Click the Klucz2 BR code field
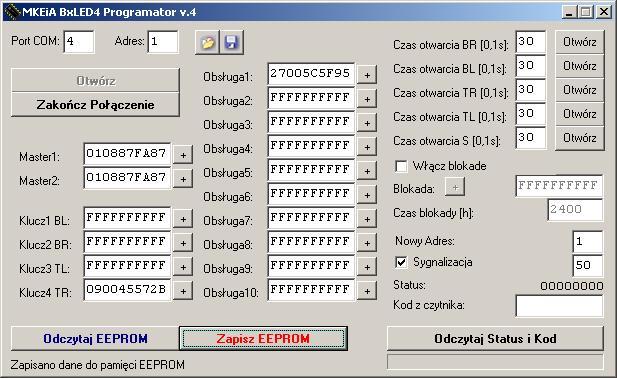 click(127, 242)
